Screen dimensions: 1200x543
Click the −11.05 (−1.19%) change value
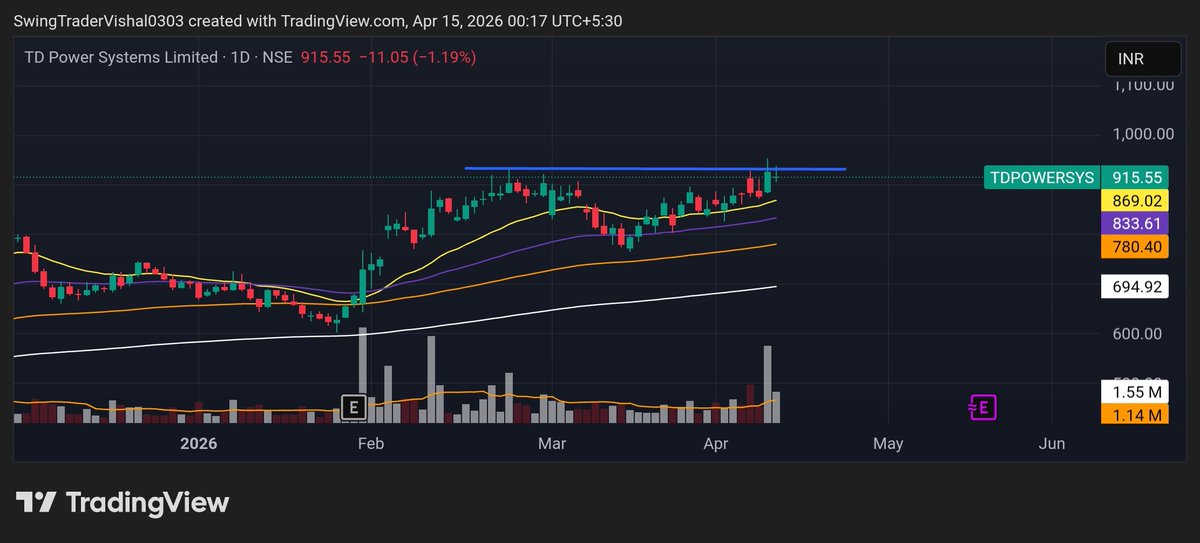coord(416,58)
